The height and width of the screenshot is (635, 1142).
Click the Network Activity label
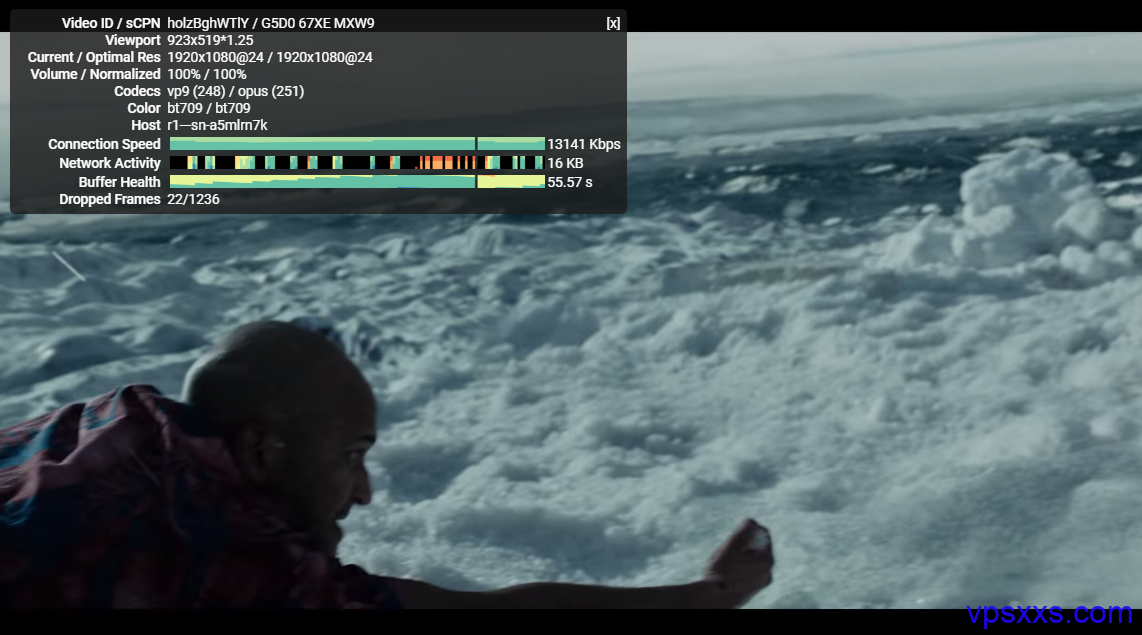pos(110,163)
